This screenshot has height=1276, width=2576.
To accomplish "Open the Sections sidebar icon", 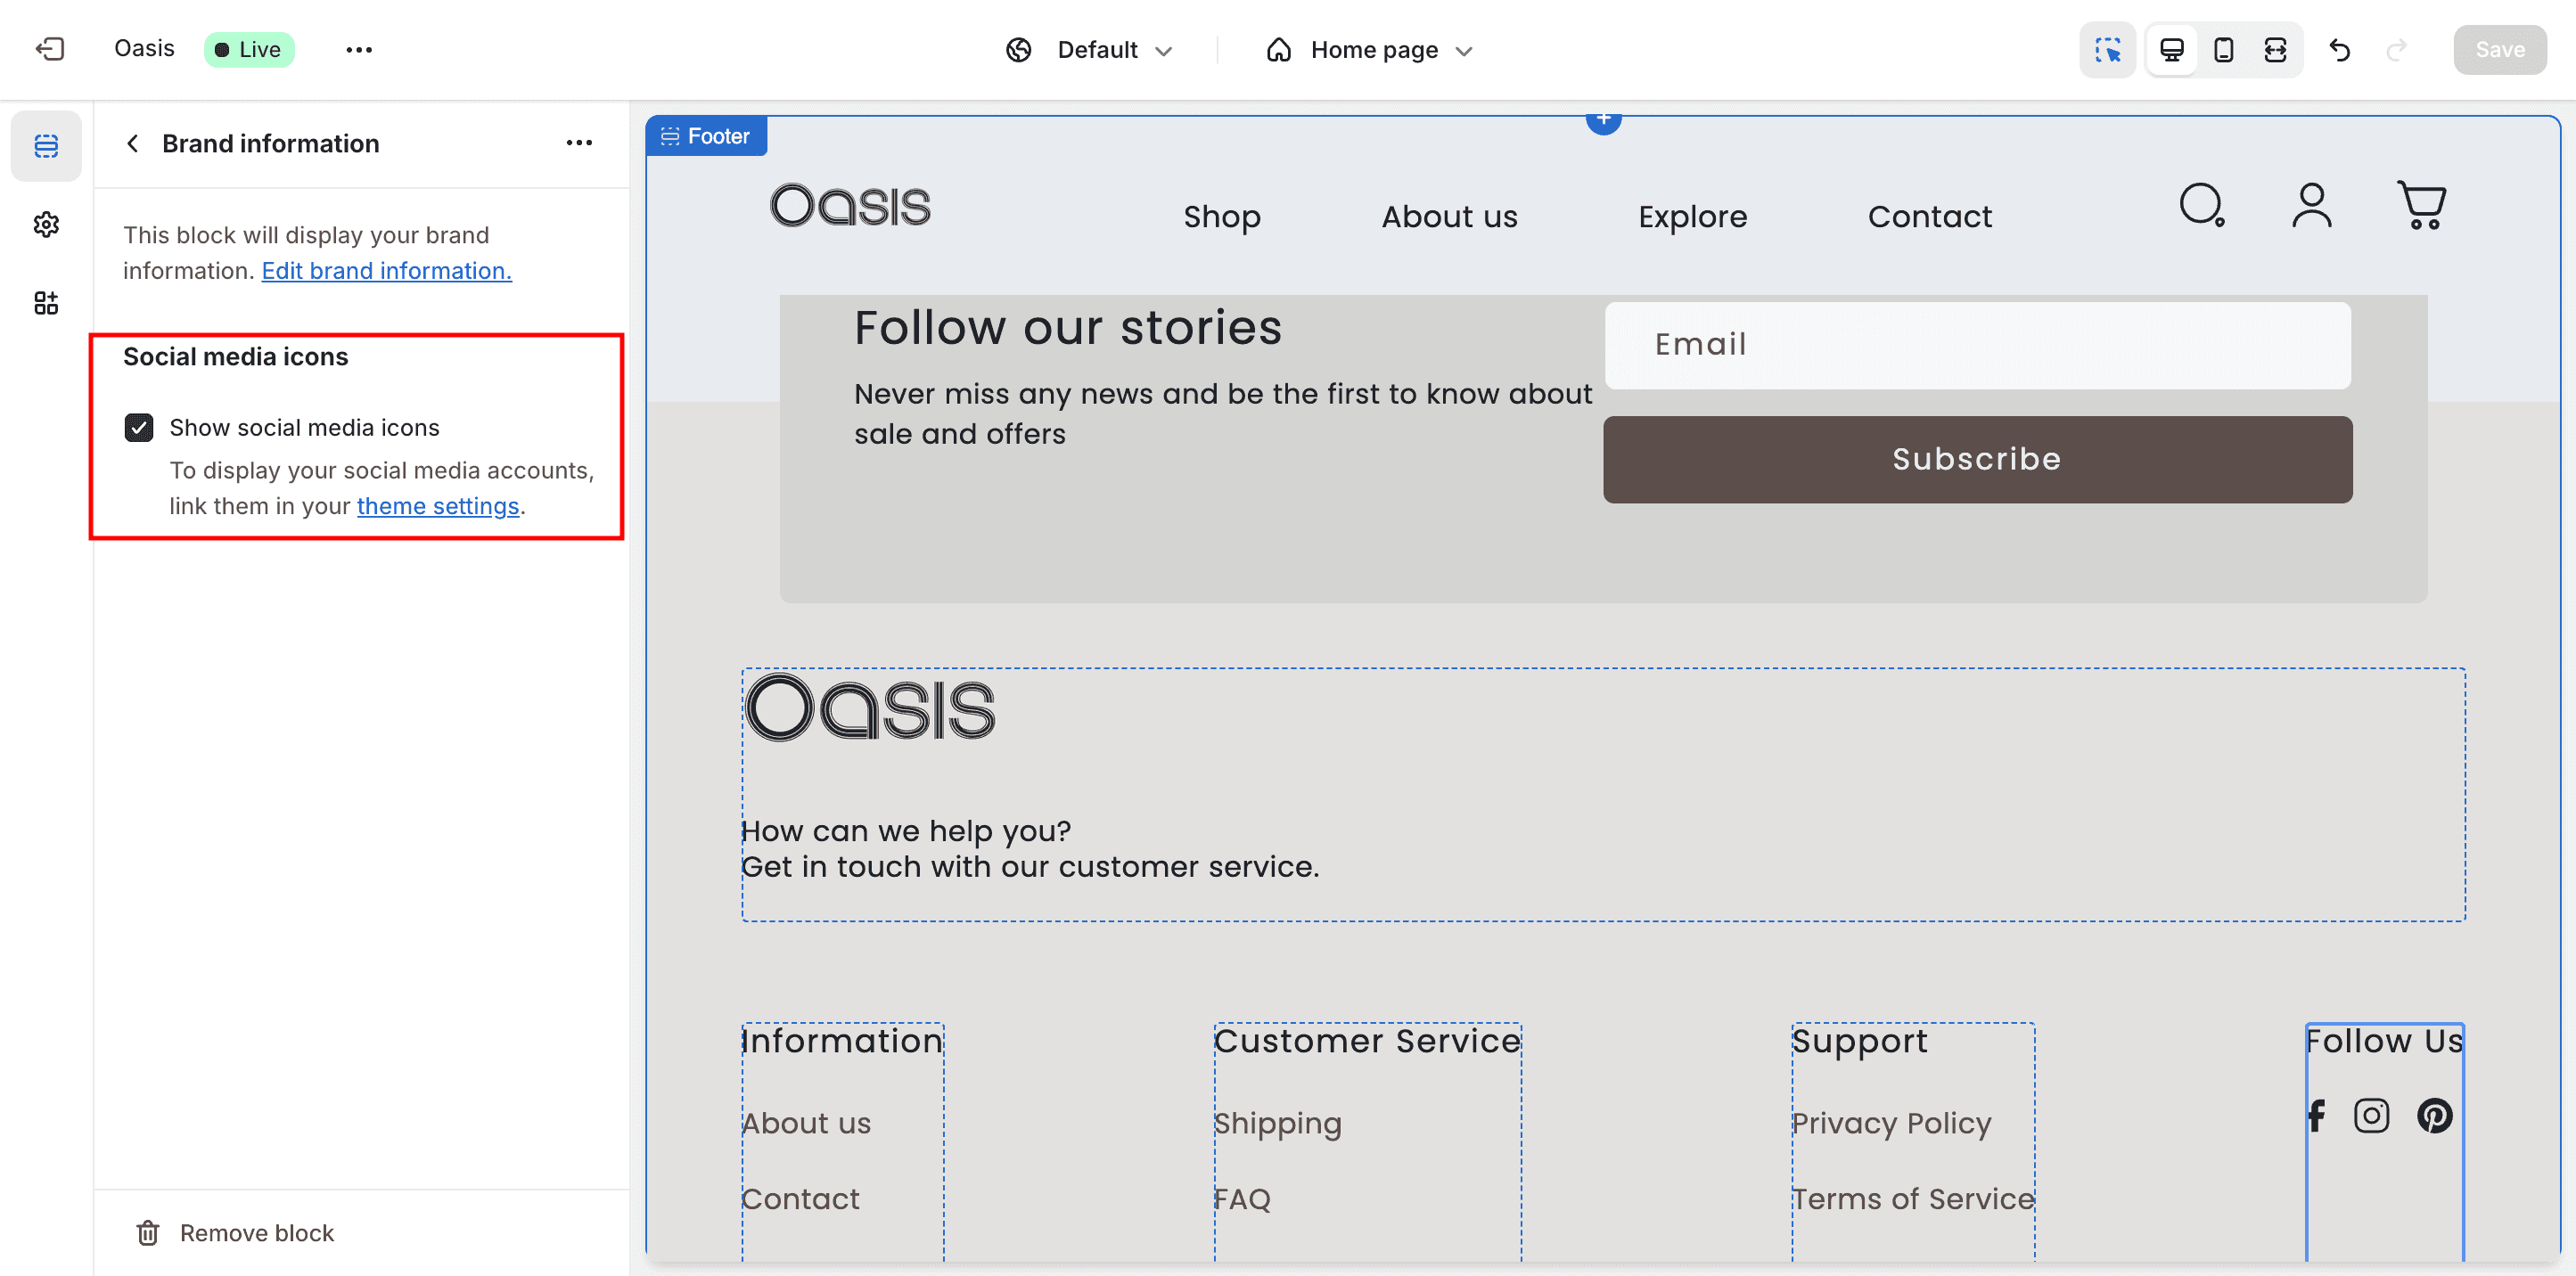I will pos(46,146).
